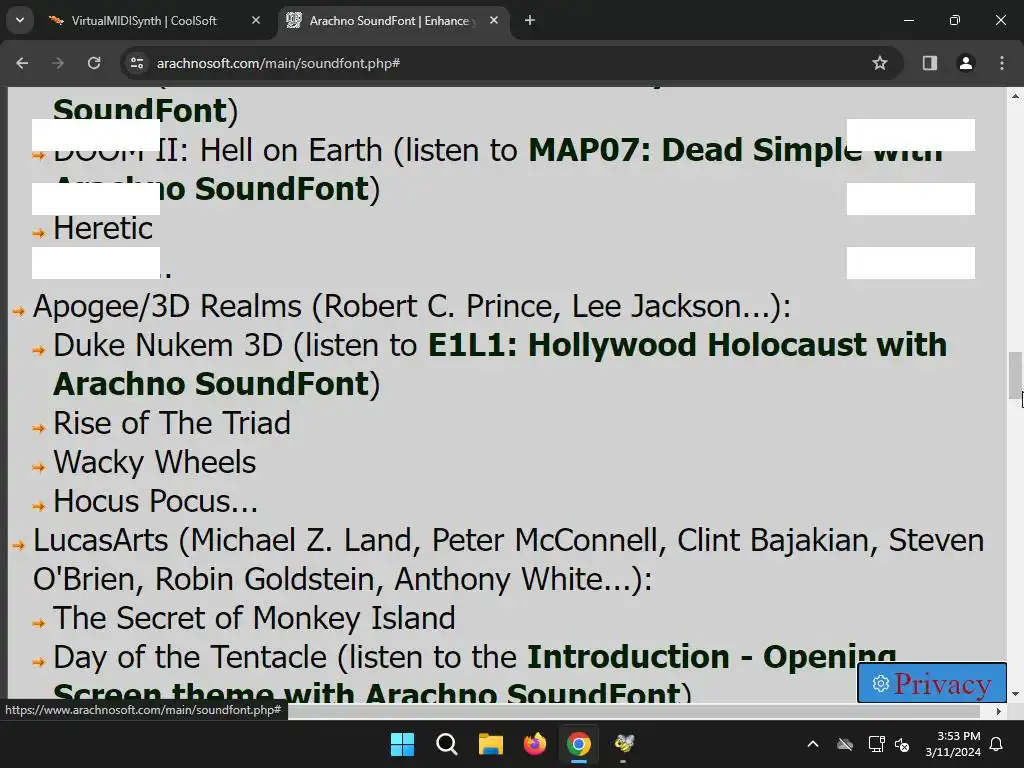Click the network status tray icon
This screenshot has height=768, width=1024.
click(x=876, y=744)
